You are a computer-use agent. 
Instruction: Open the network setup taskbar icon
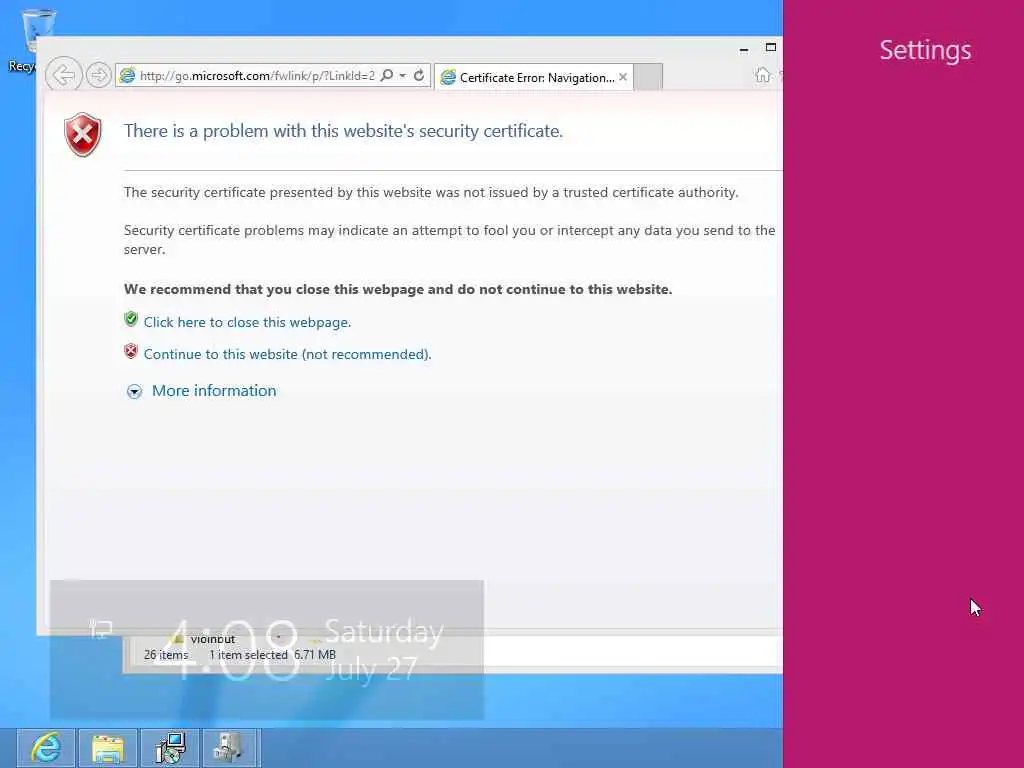click(x=170, y=748)
